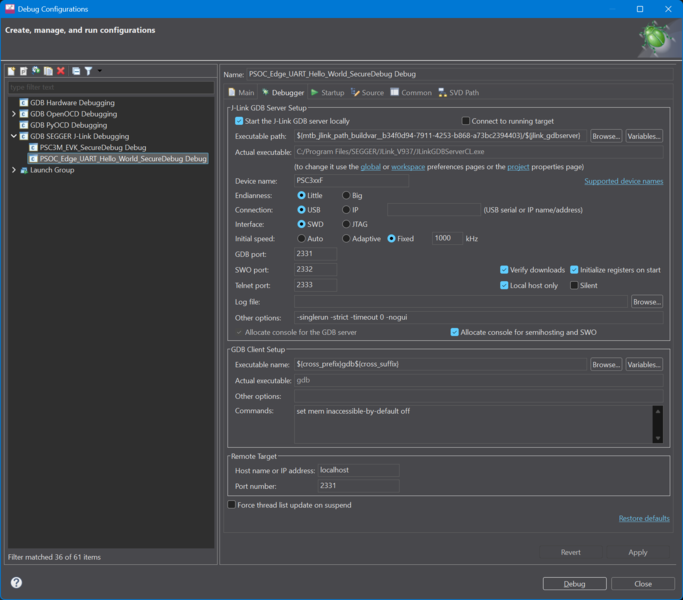The height and width of the screenshot is (600, 683).
Task: Open the Startup tab
Action: tap(328, 92)
